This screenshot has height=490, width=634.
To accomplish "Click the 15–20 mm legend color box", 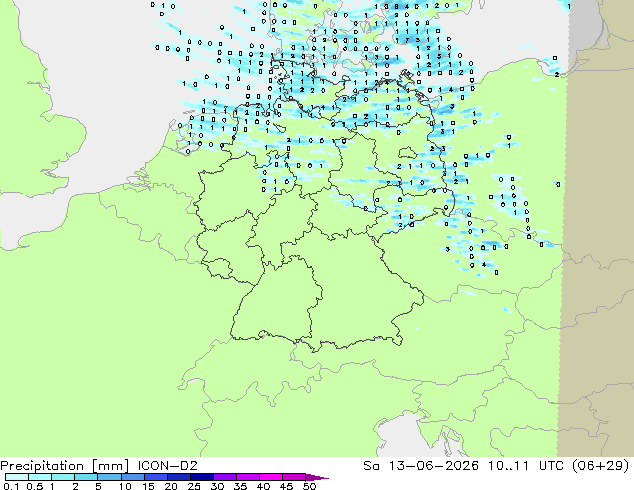I will click(x=155, y=477).
